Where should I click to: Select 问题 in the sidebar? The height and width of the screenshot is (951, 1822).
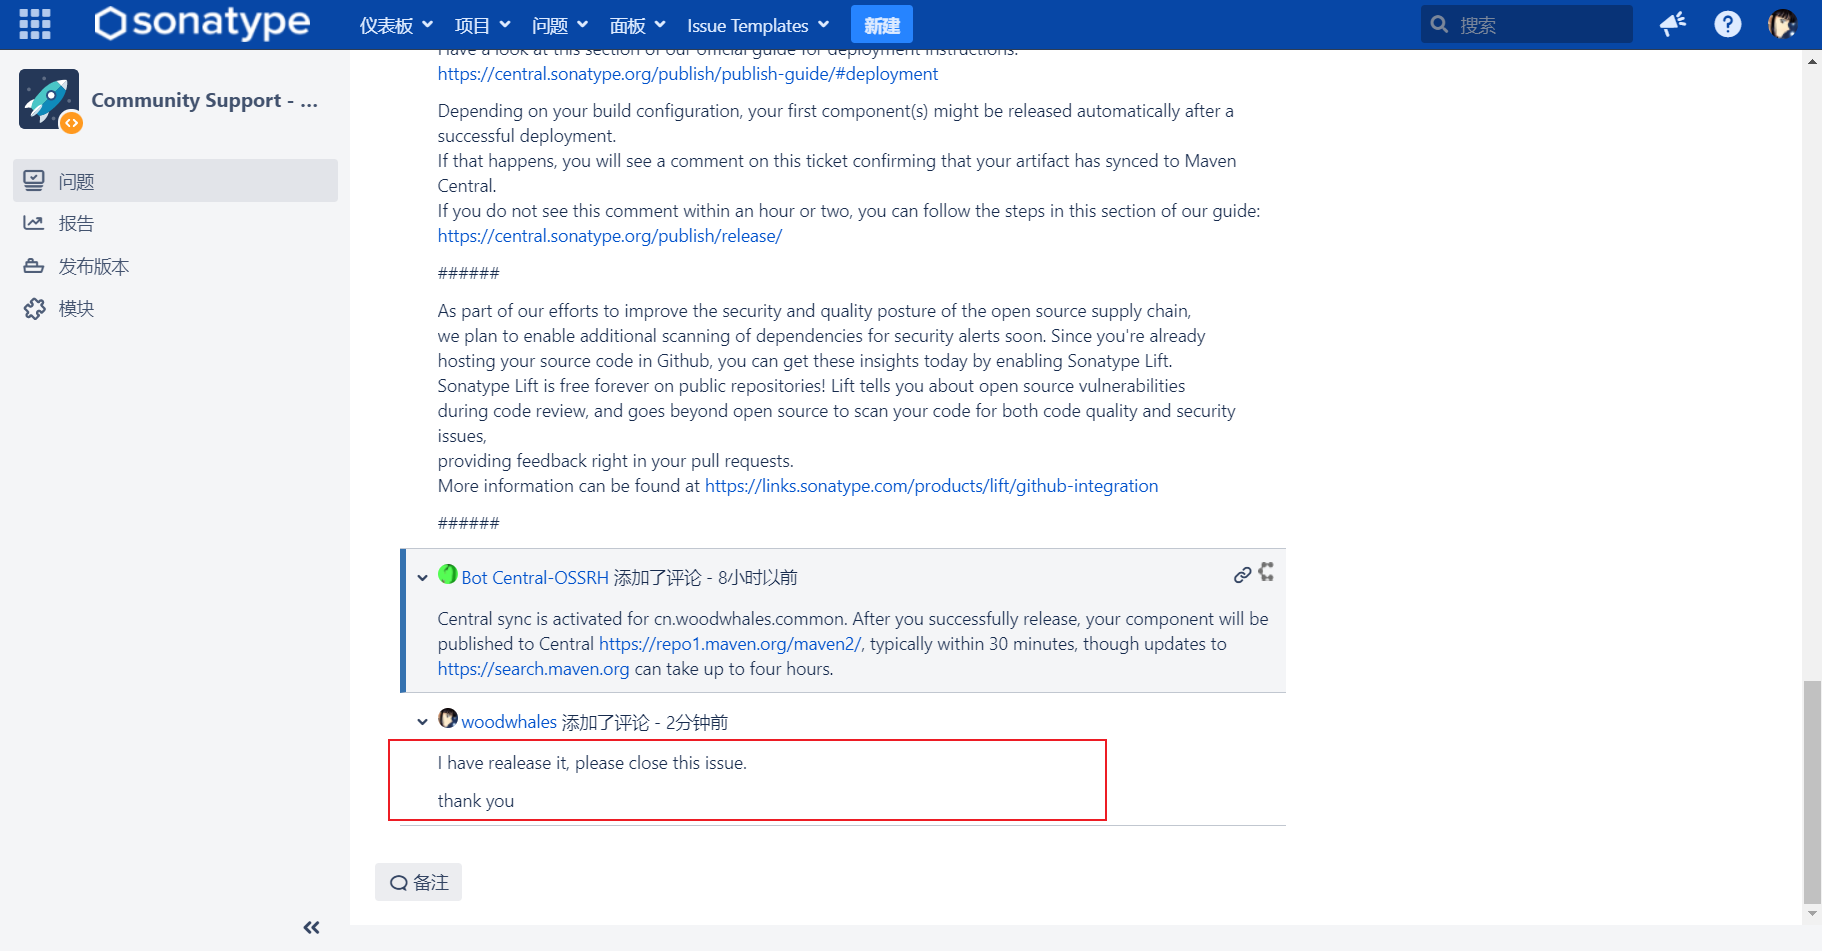pyautogui.click(x=176, y=181)
